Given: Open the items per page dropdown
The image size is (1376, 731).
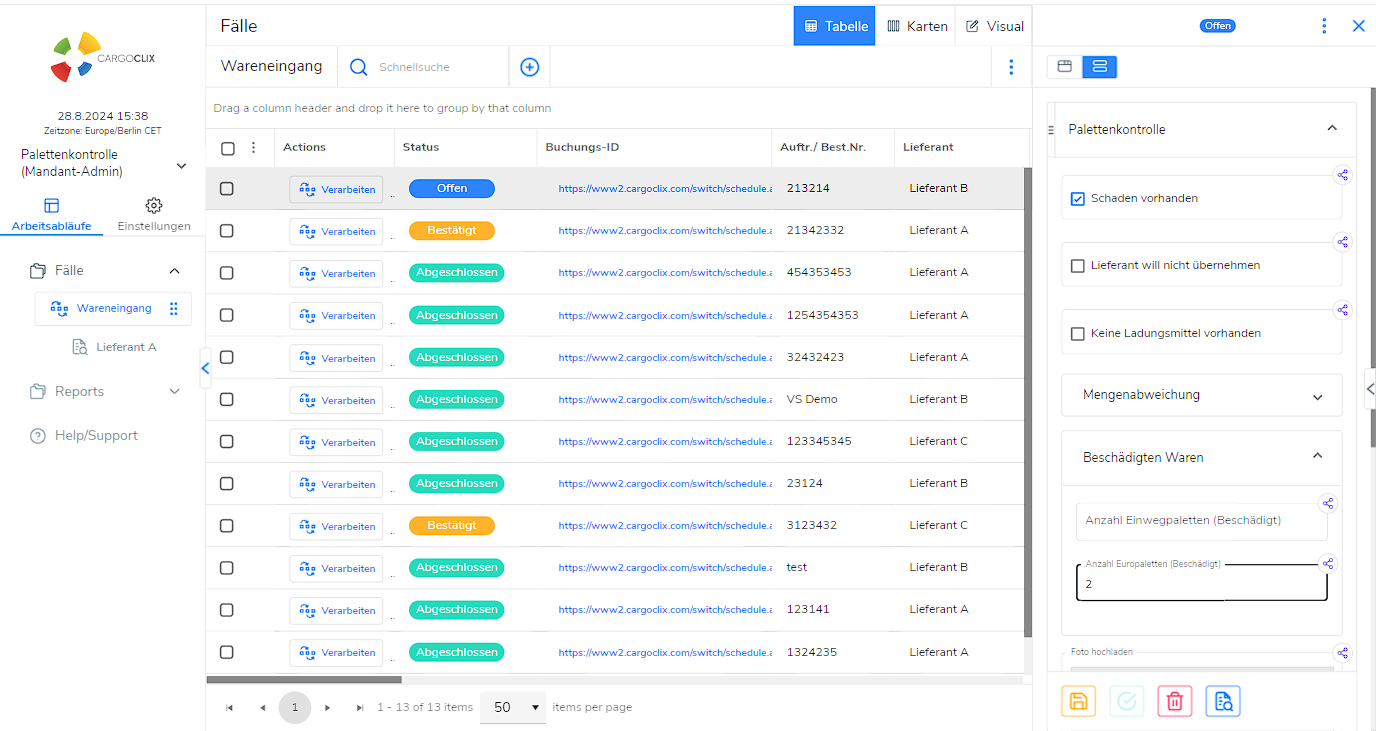Looking at the screenshot, I should [x=513, y=707].
